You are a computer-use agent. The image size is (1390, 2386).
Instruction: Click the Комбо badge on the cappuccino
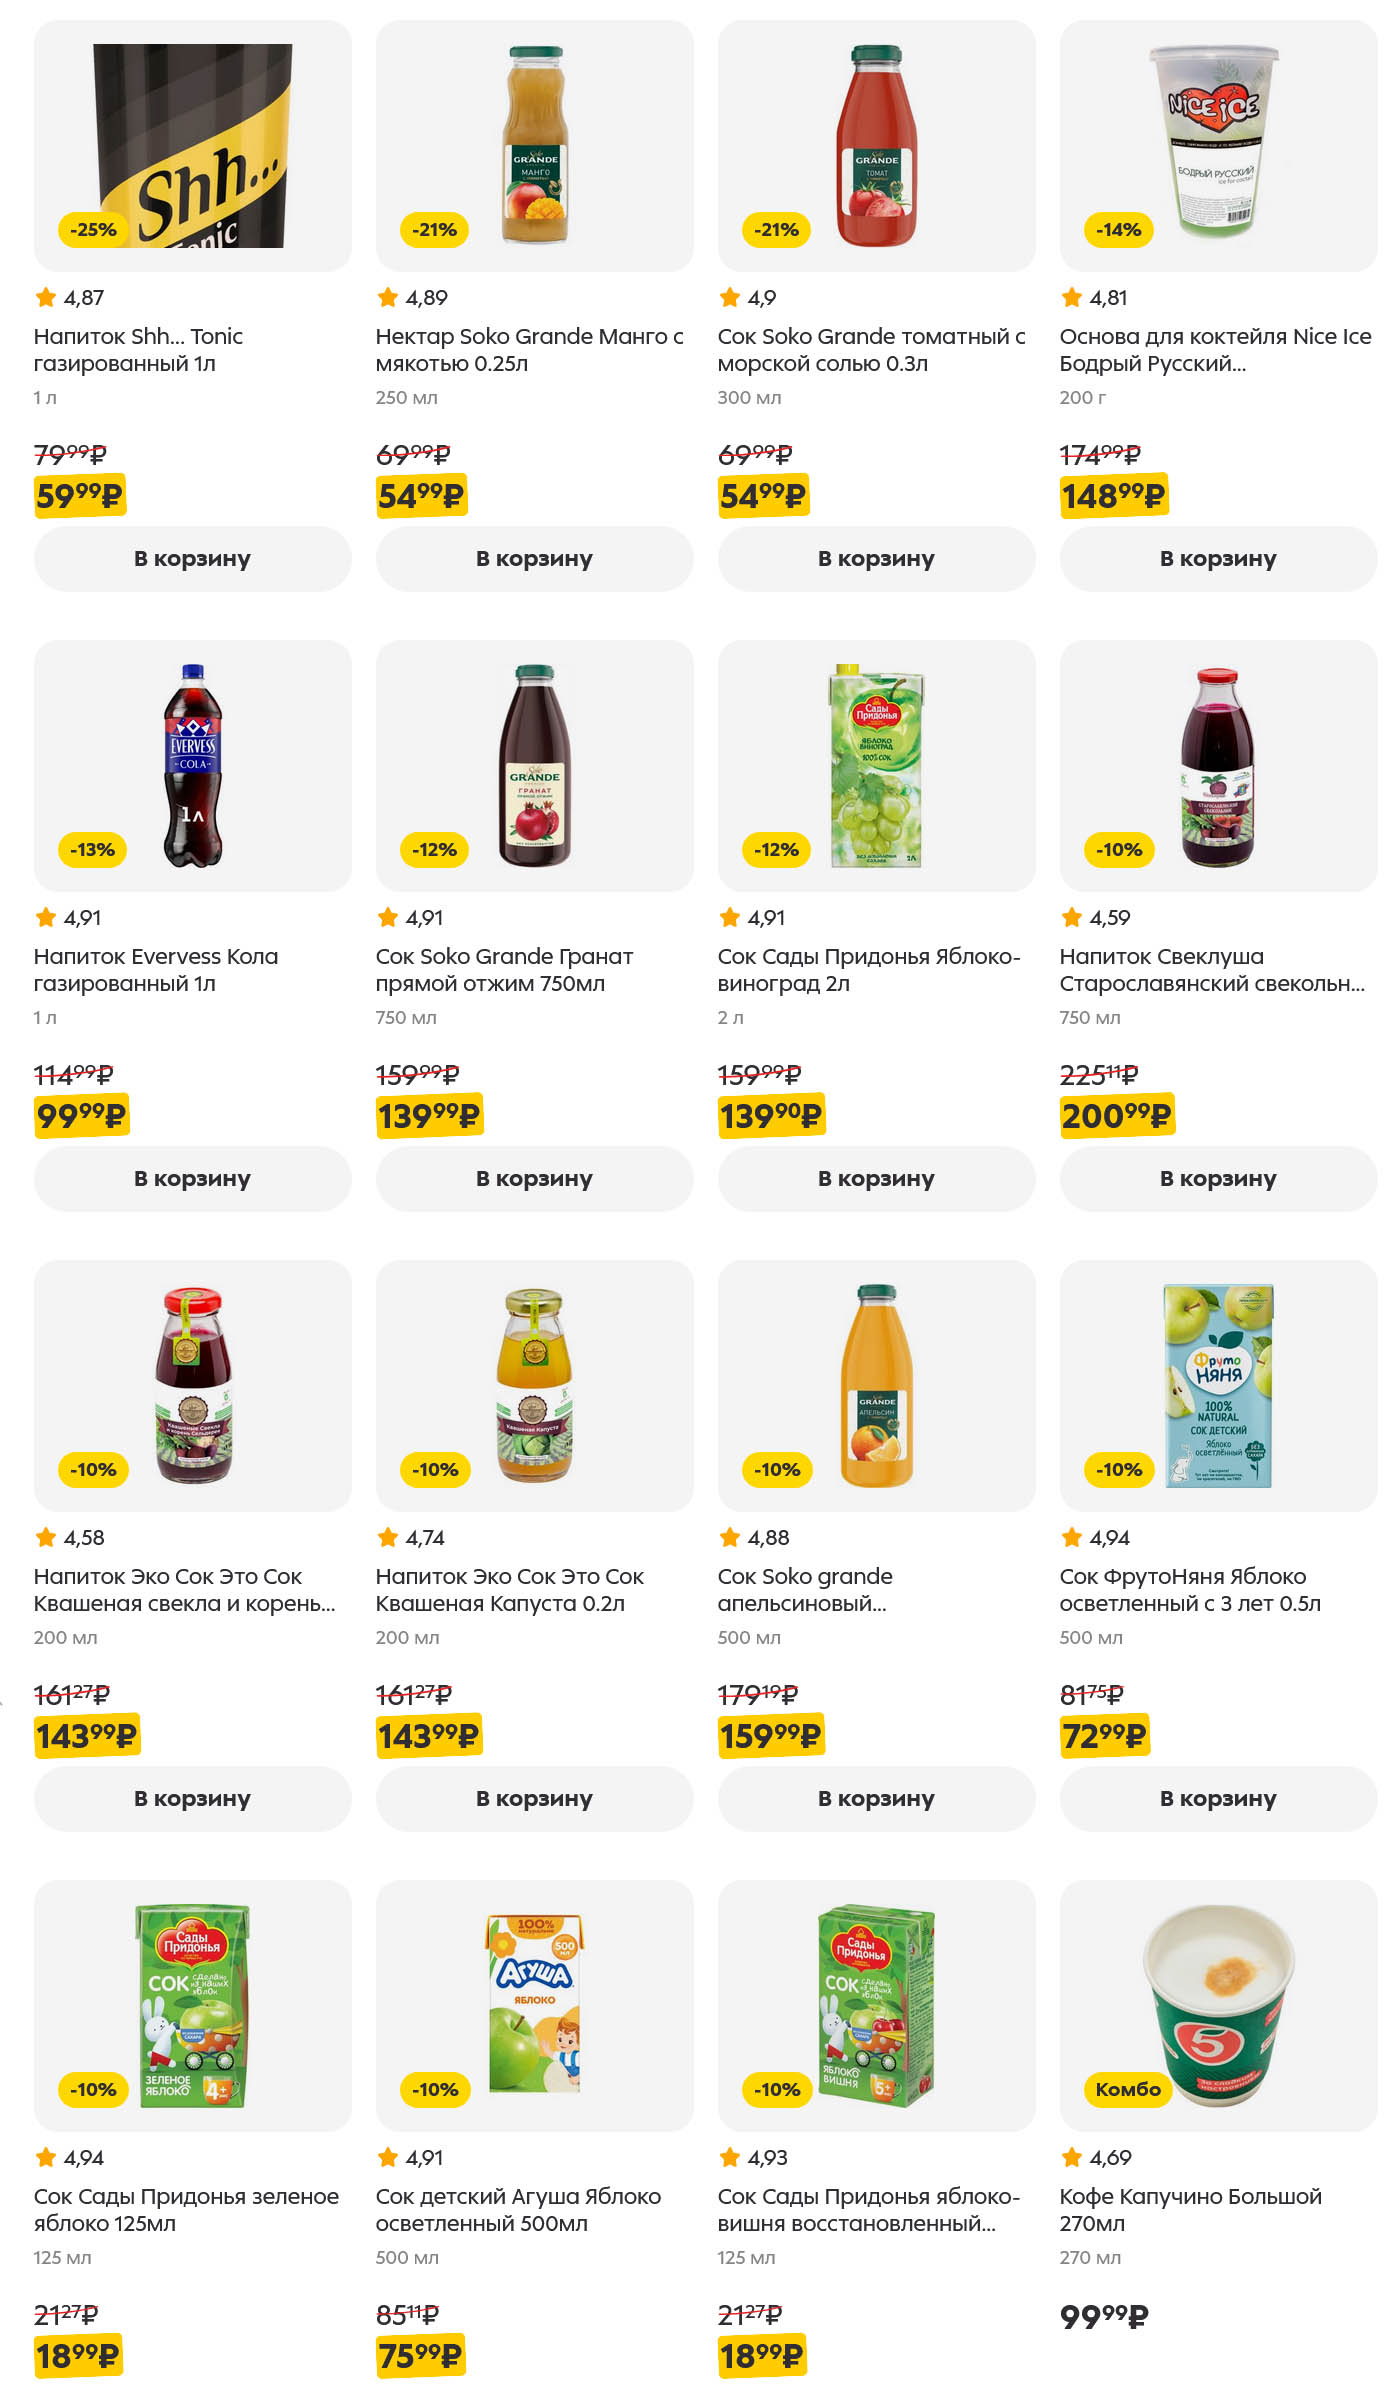(x=1127, y=2090)
